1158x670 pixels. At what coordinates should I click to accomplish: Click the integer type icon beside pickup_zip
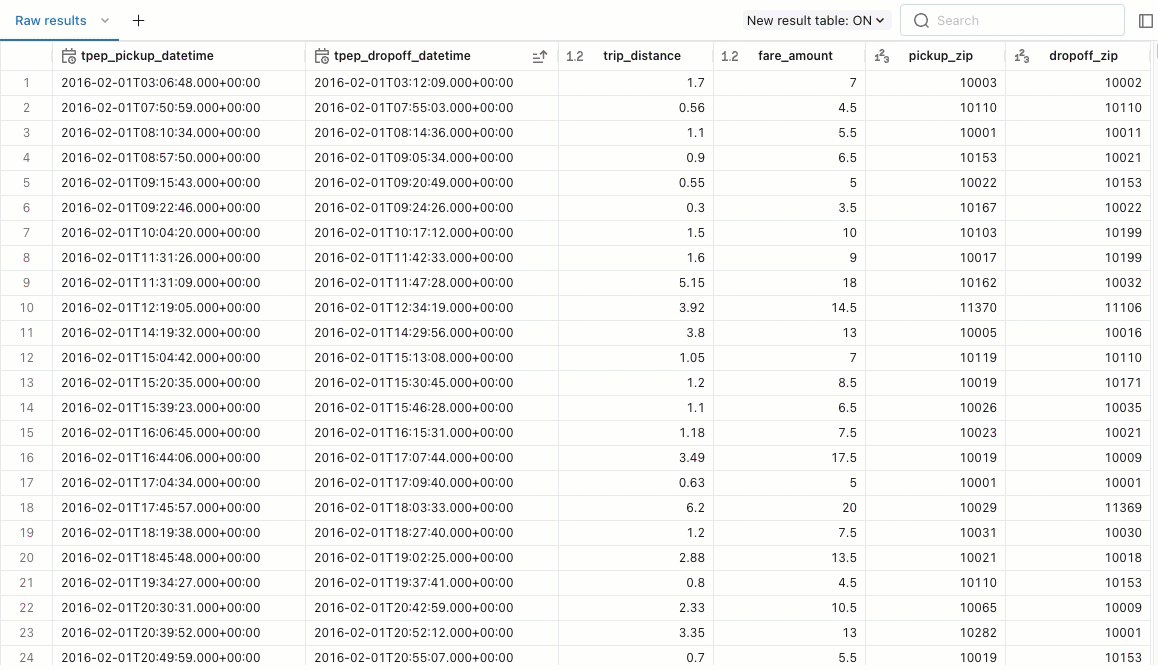[881, 56]
